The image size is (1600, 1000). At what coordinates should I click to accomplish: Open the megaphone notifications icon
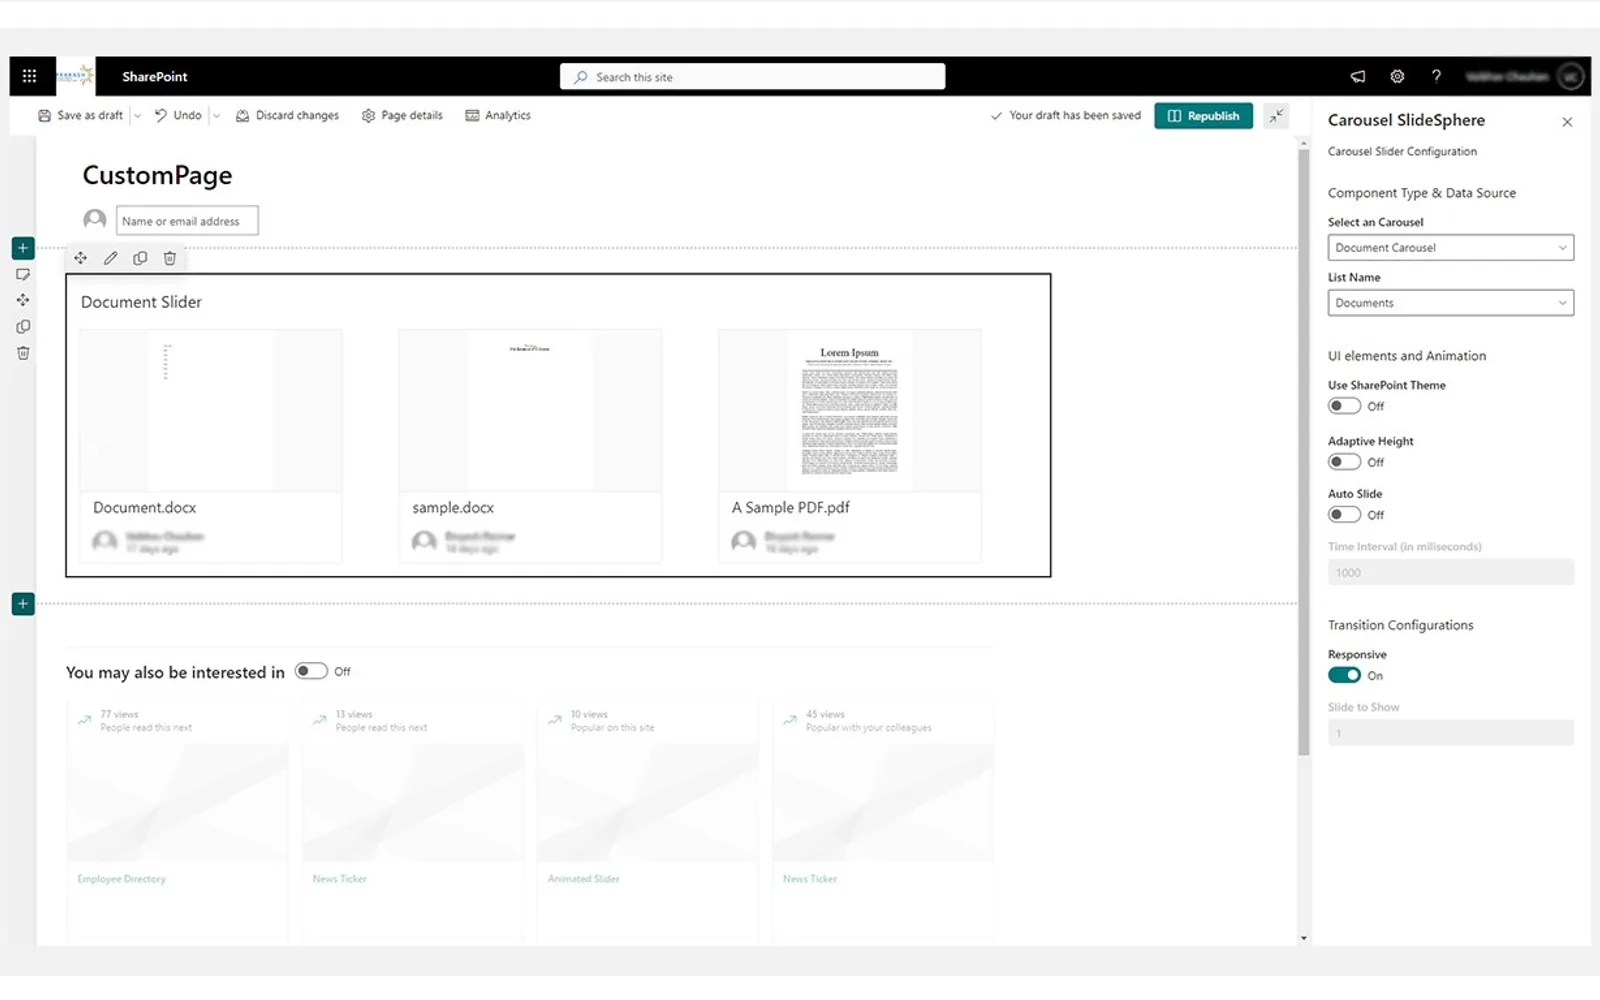coord(1358,76)
